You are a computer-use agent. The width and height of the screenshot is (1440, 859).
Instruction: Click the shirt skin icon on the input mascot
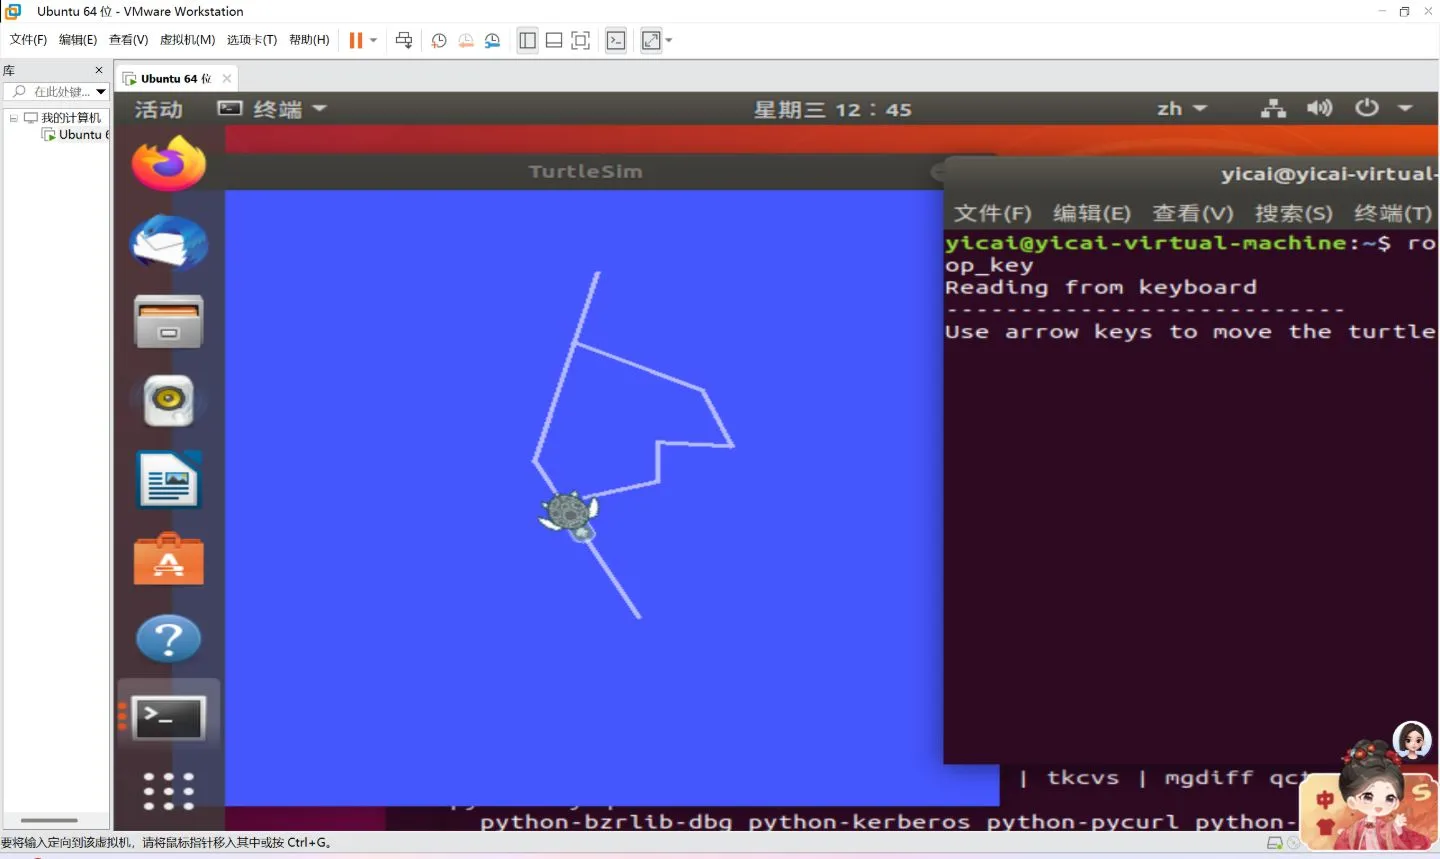click(x=1325, y=828)
